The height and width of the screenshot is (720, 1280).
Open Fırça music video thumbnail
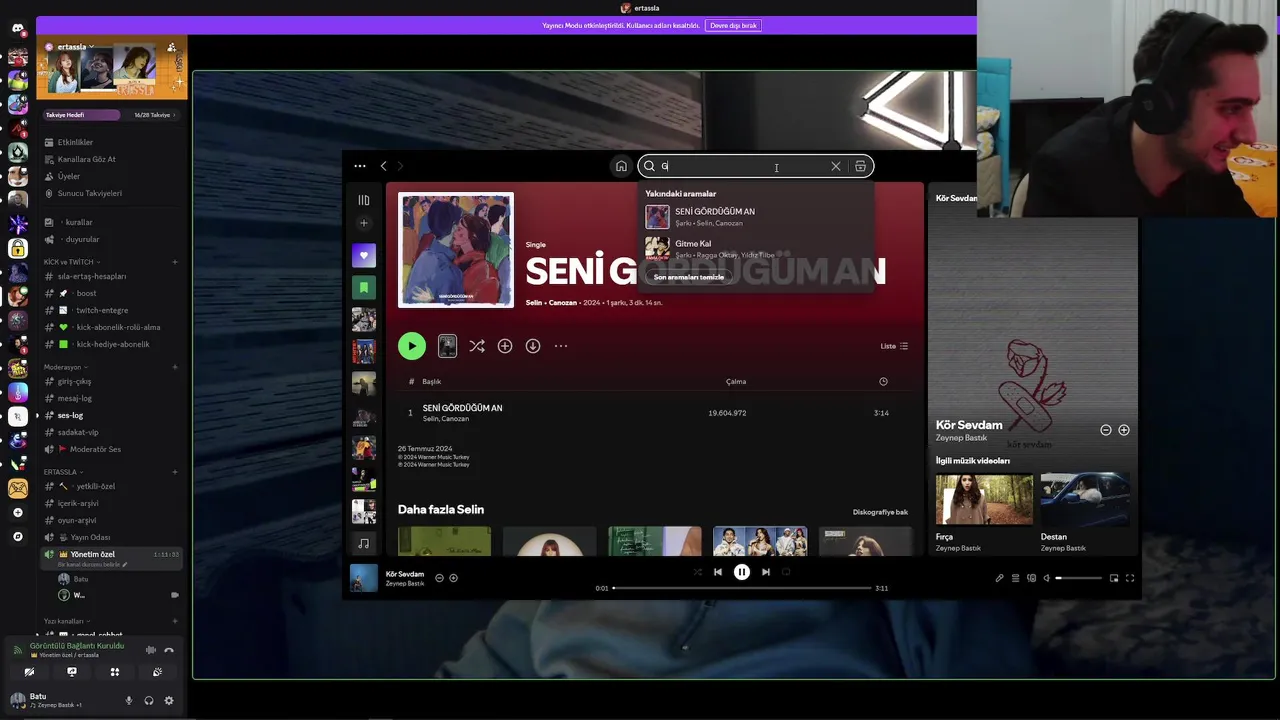click(x=984, y=499)
